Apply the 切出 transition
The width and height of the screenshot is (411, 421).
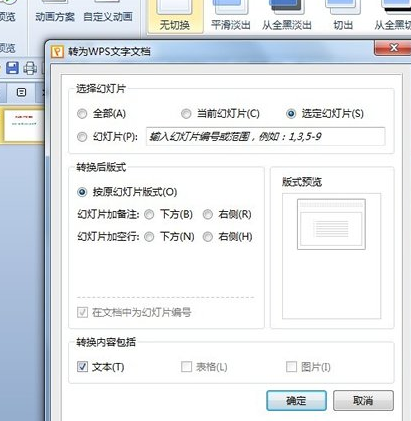(x=343, y=16)
